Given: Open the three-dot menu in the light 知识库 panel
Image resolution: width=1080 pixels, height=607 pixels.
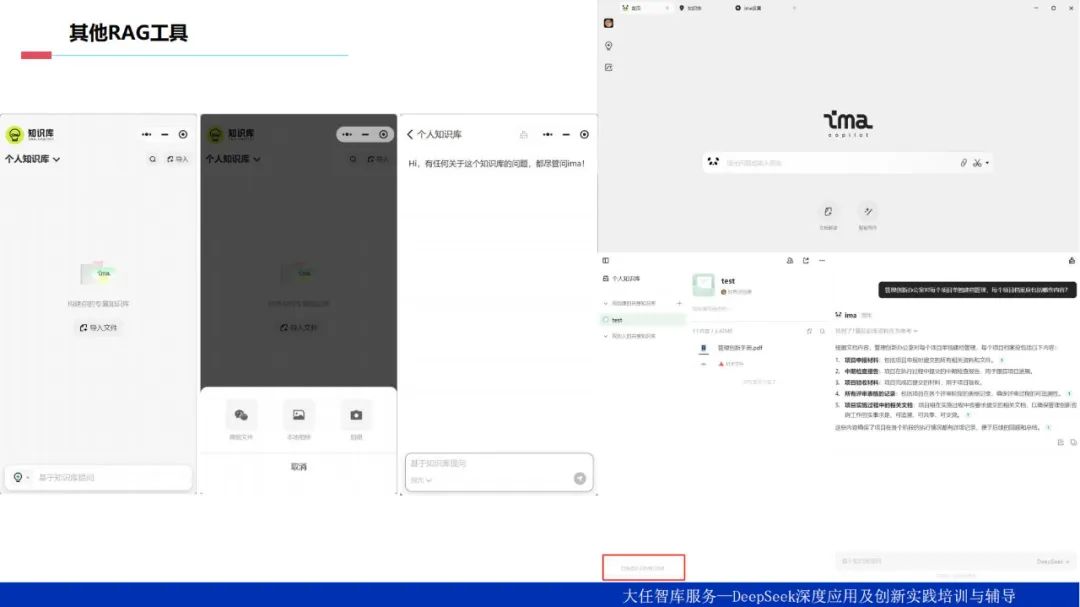Looking at the screenshot, I should point(146,134).
